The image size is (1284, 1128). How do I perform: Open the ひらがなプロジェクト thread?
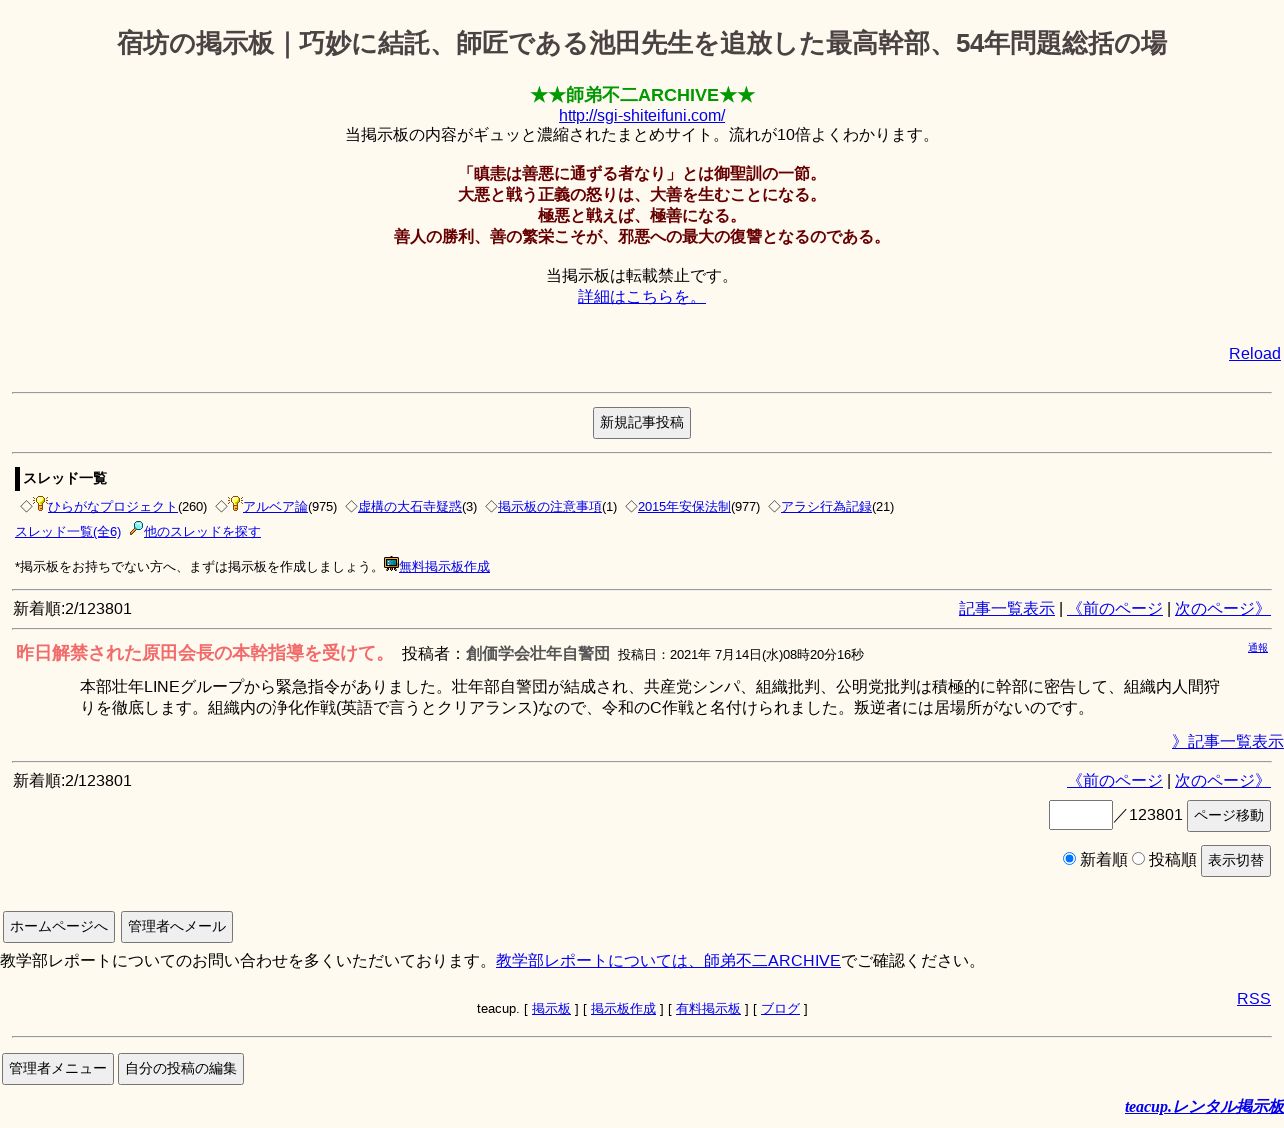click(x=113, y=507)
